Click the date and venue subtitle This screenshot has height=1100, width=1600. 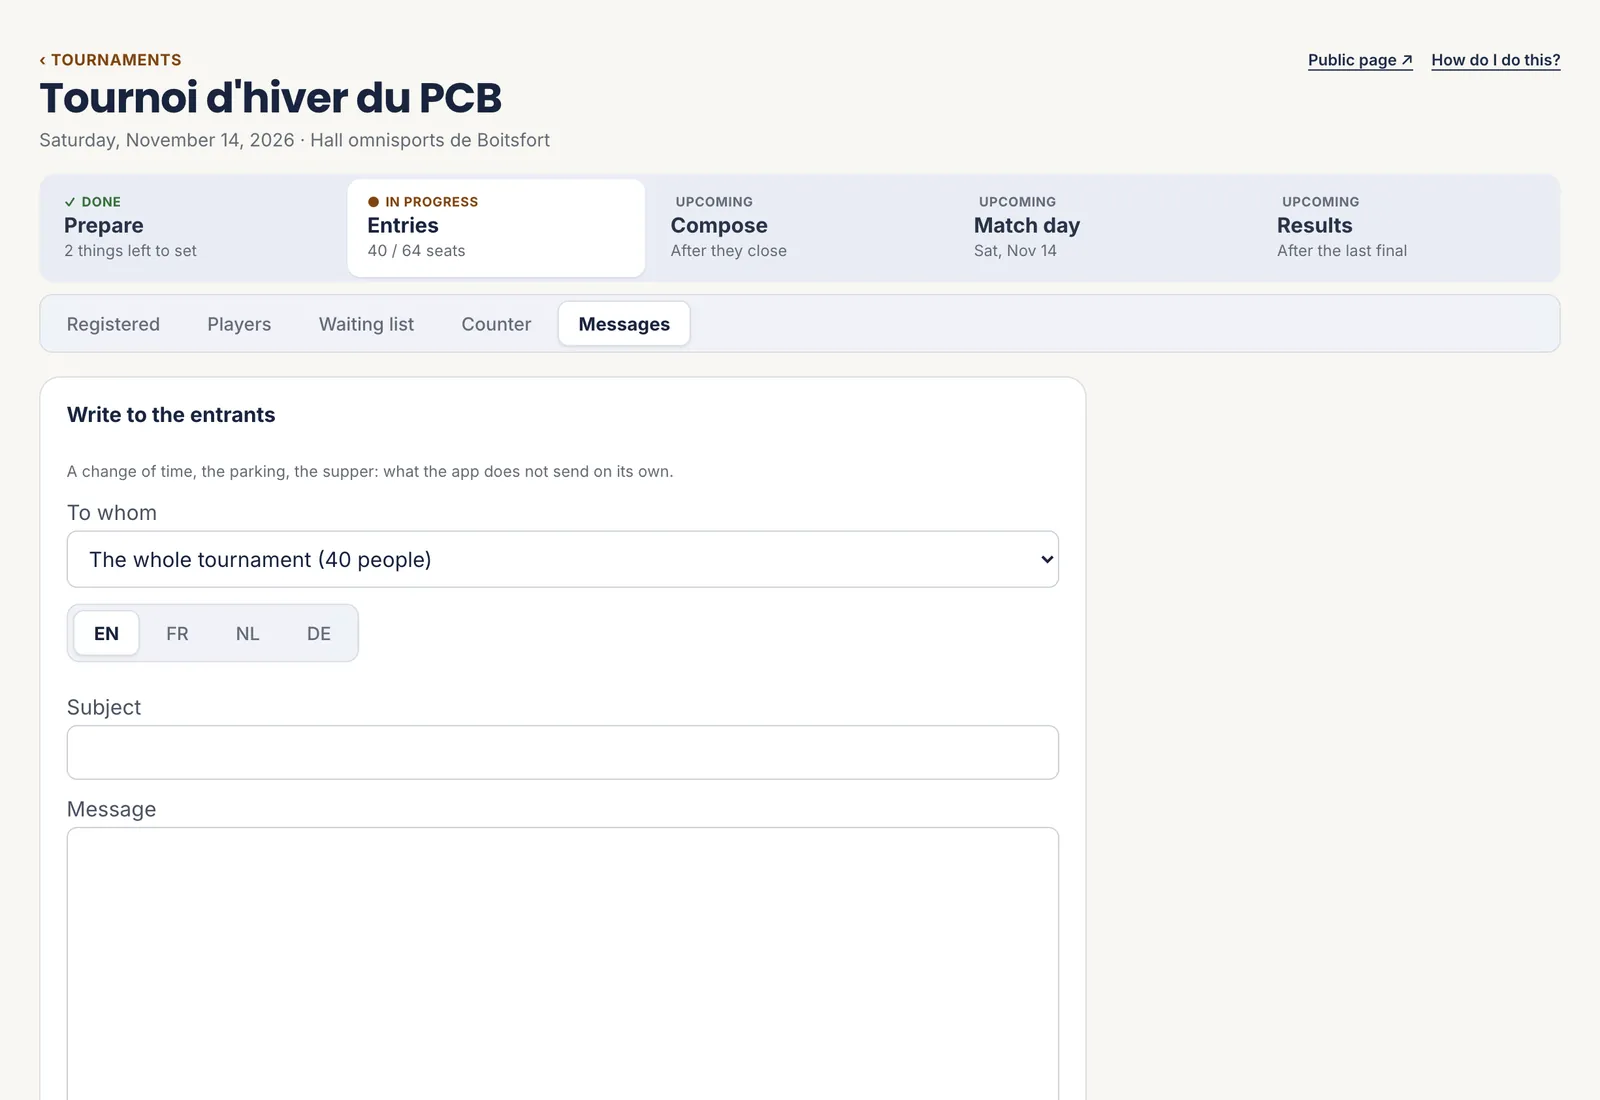click(x=294, y=140)
